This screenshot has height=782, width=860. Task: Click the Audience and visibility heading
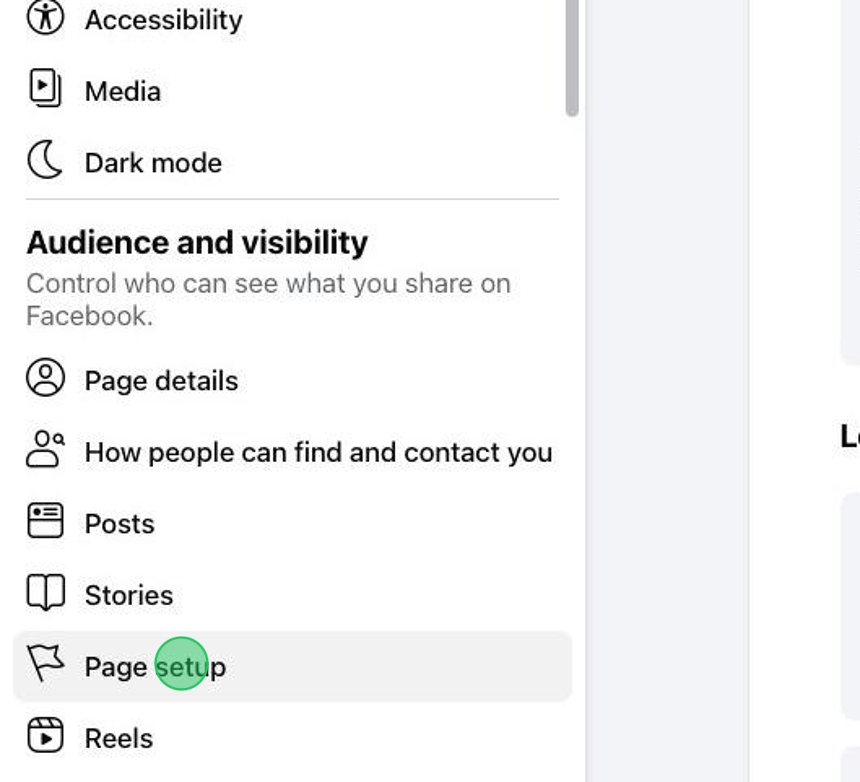(197, 242)
